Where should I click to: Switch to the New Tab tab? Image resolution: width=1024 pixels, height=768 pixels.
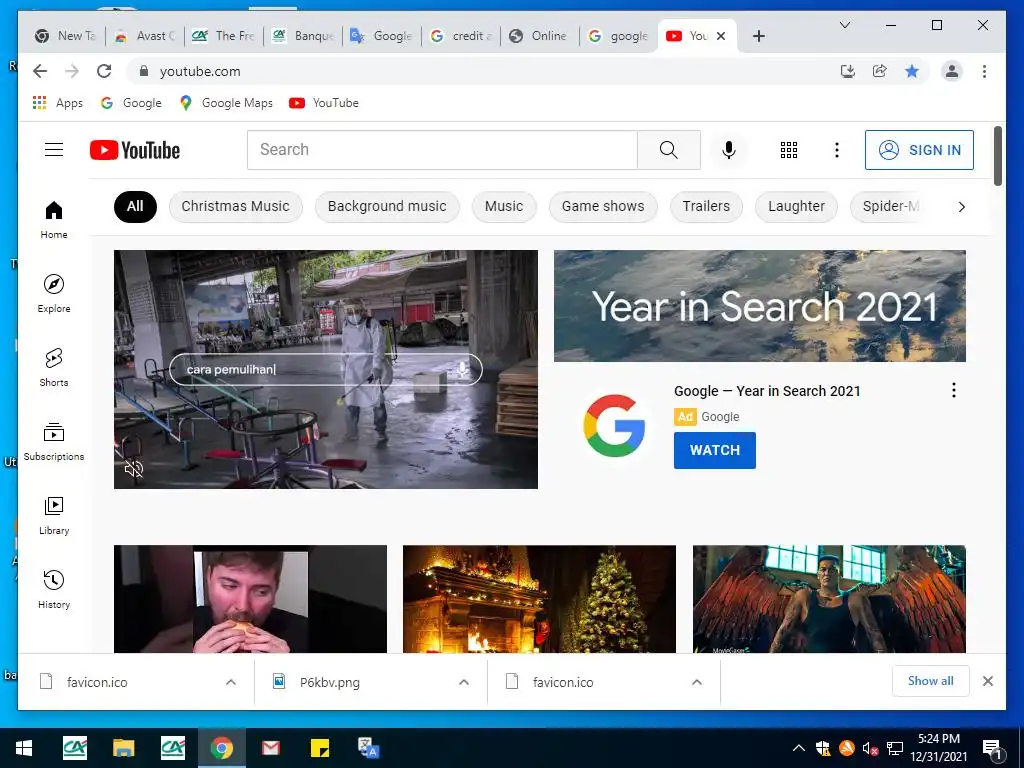65,36
